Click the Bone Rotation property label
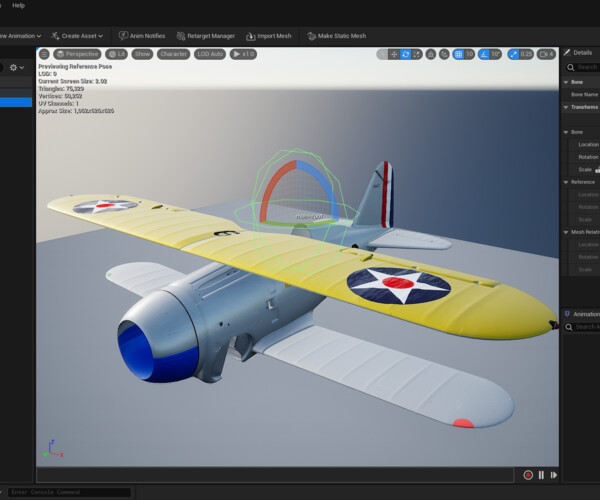600x500 pixels. pos(588,157)
